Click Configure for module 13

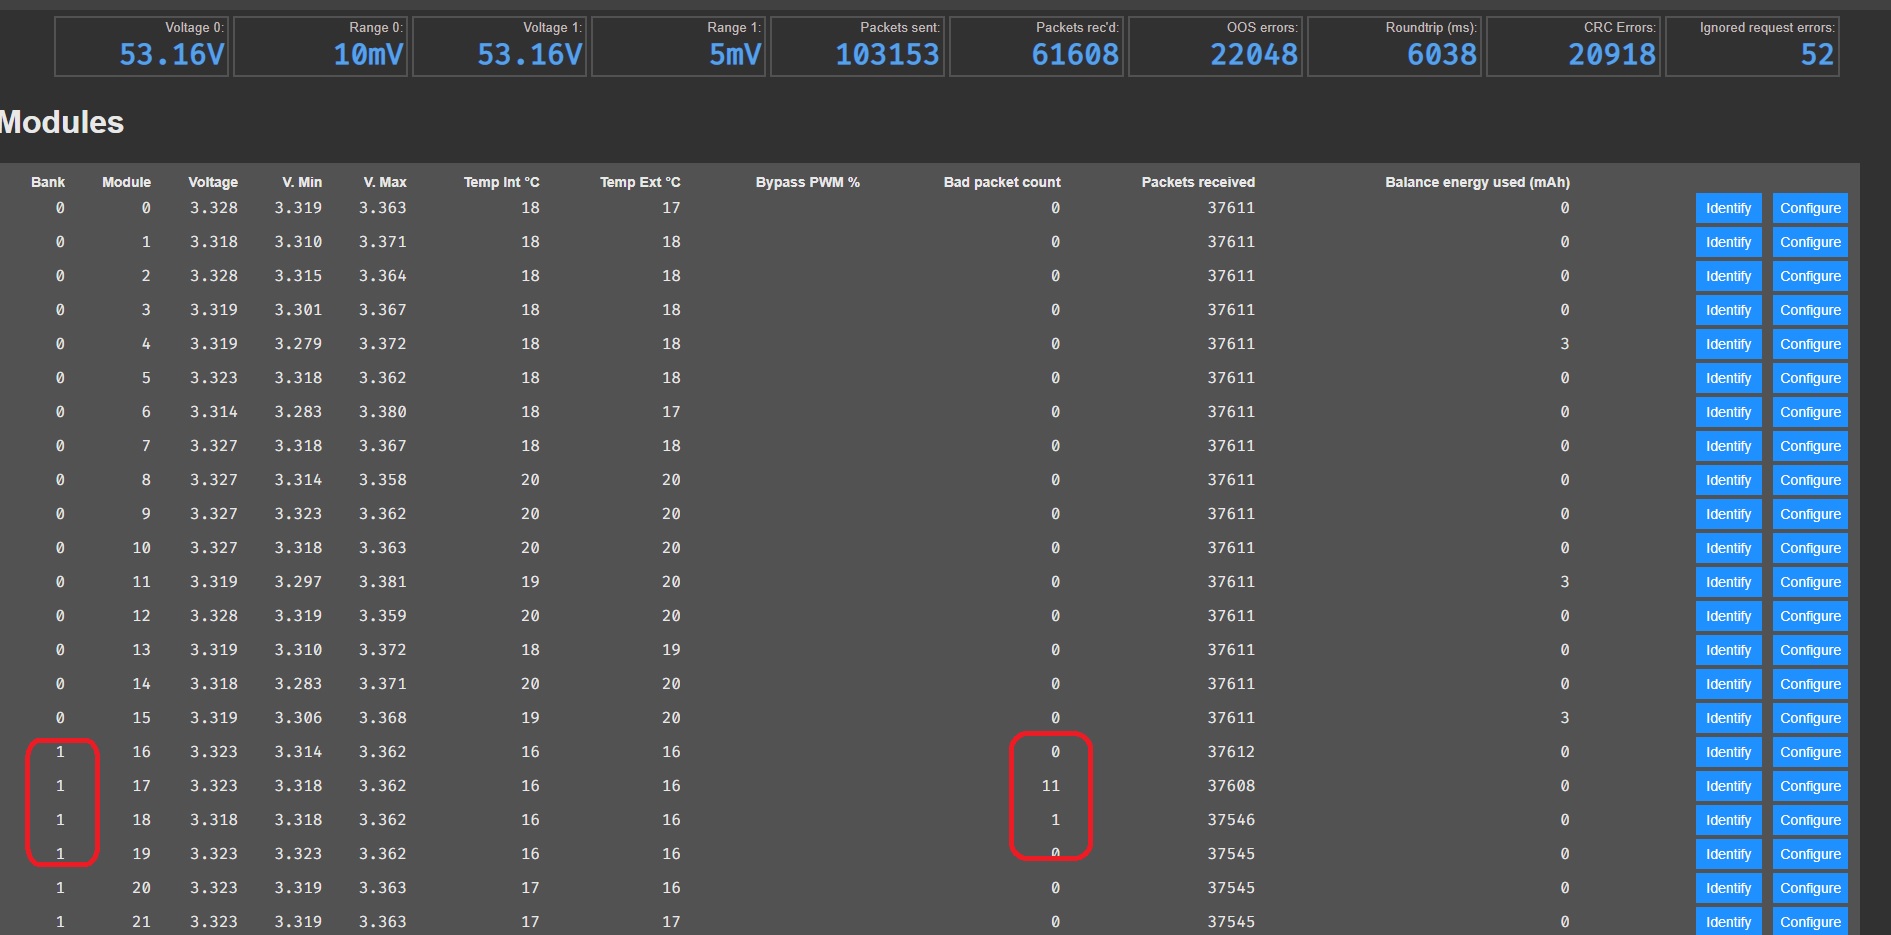(1810, 650)
